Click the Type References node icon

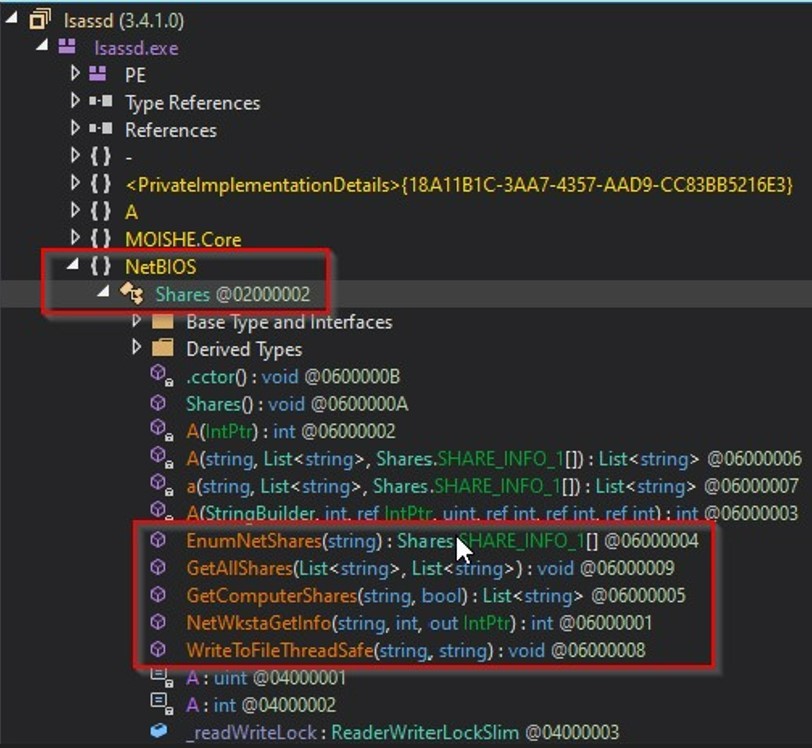point(99,102)
